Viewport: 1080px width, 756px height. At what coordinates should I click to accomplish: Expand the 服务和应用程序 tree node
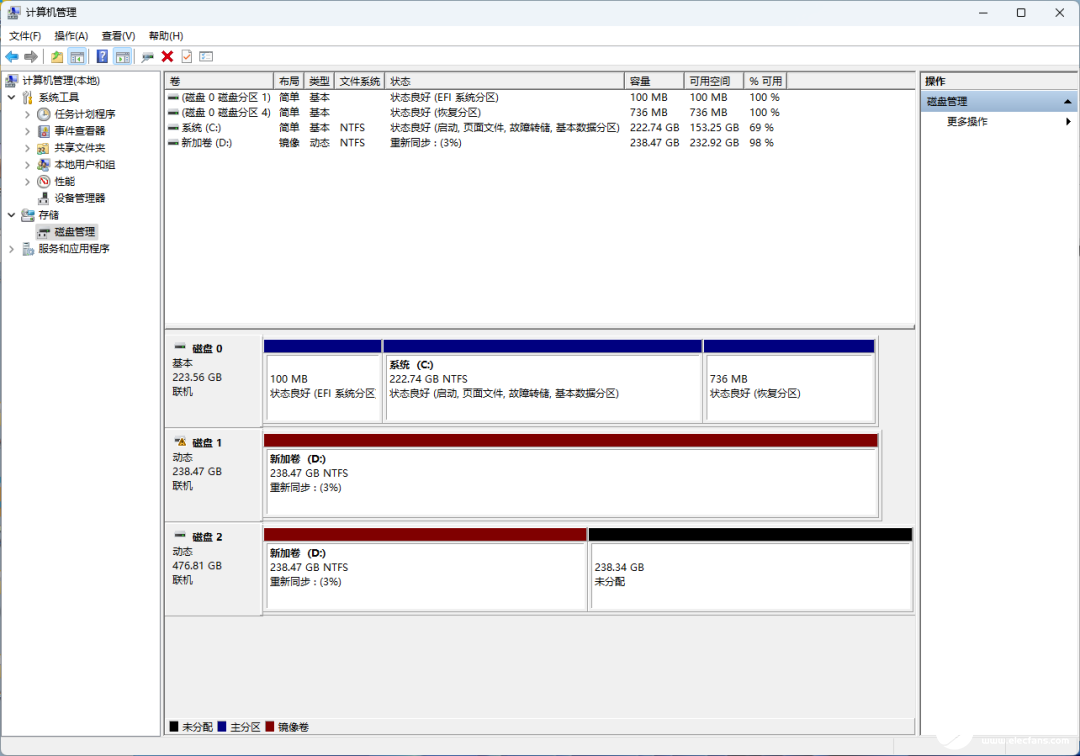point(10,248)
